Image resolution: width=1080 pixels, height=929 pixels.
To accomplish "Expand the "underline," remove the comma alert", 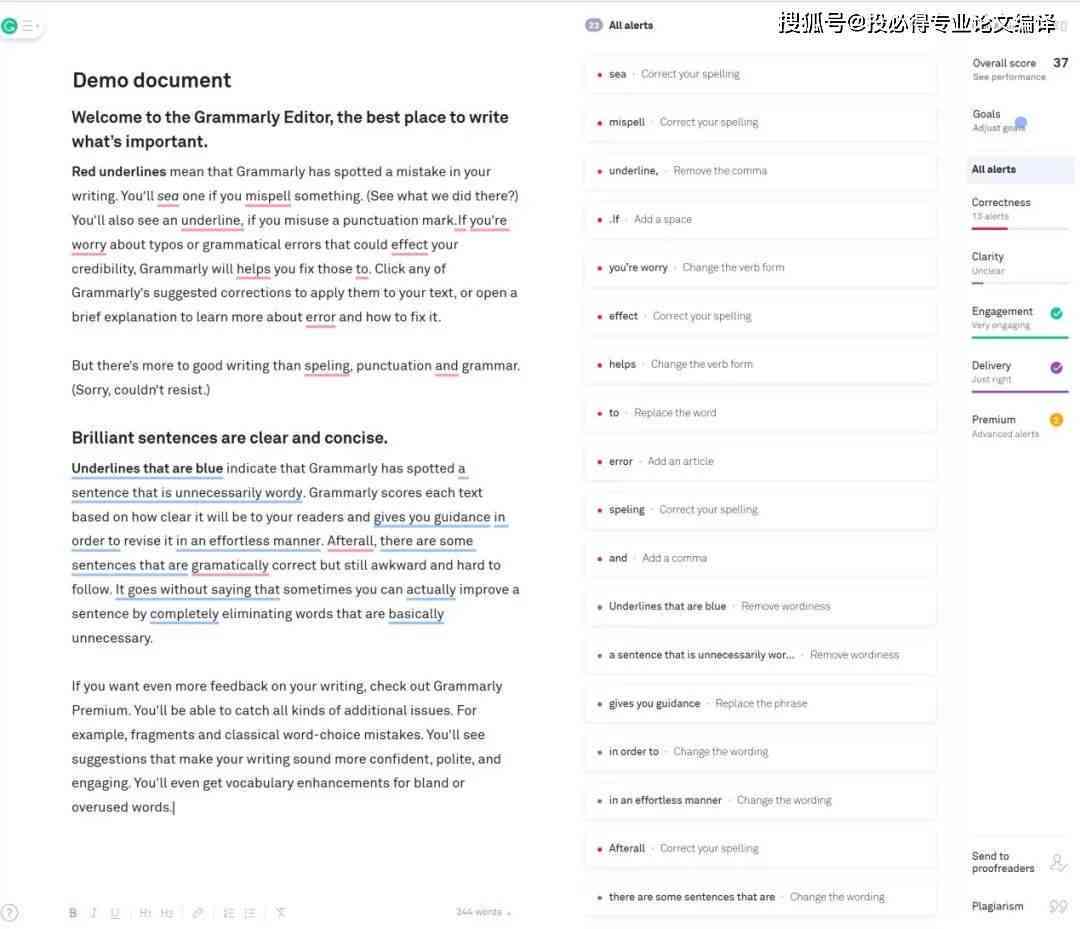I will click(760, 171).
